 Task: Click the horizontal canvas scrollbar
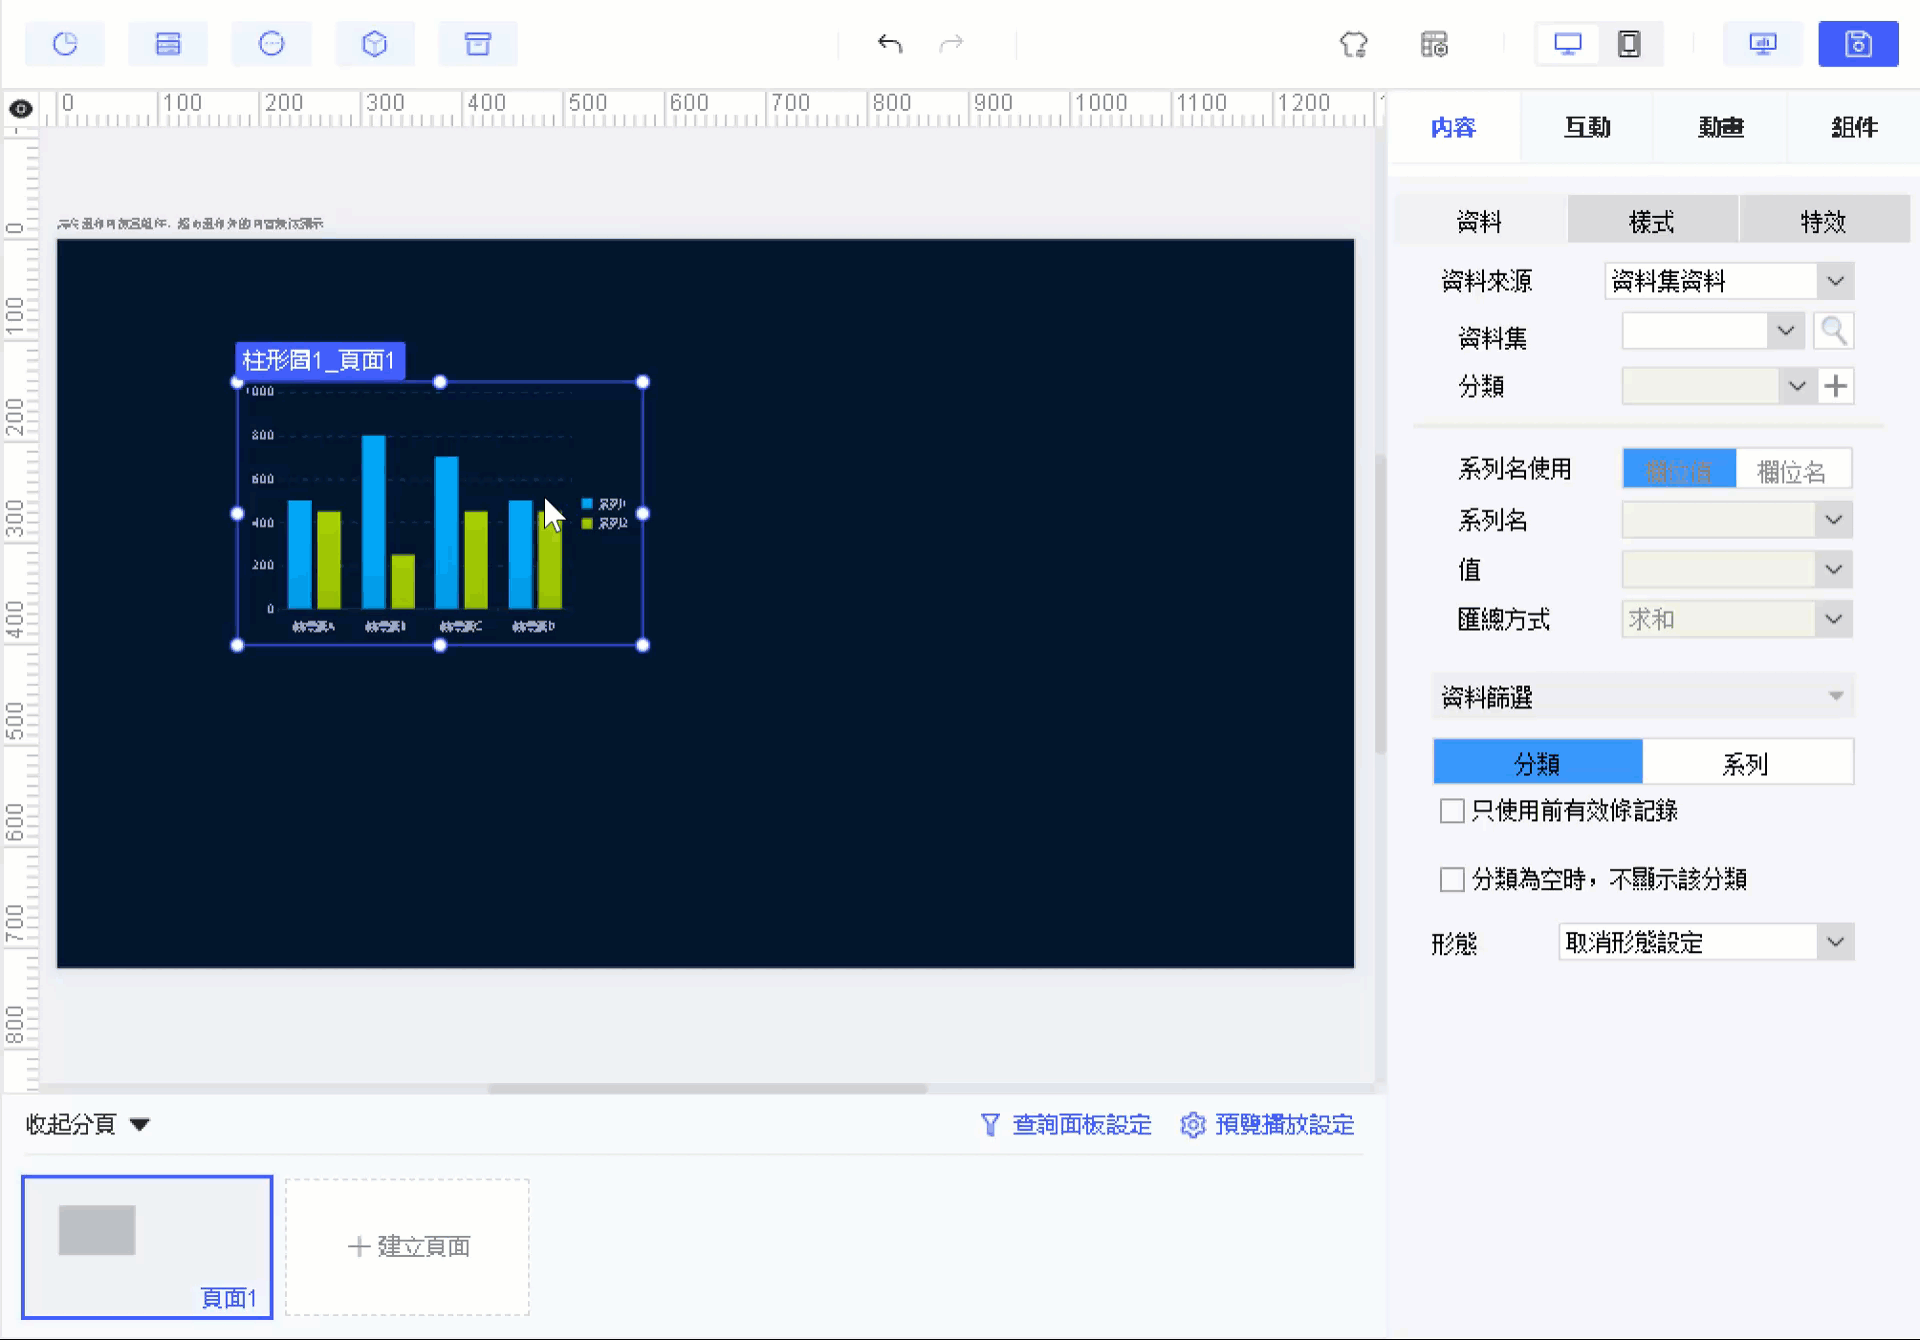coord(707,1088)
